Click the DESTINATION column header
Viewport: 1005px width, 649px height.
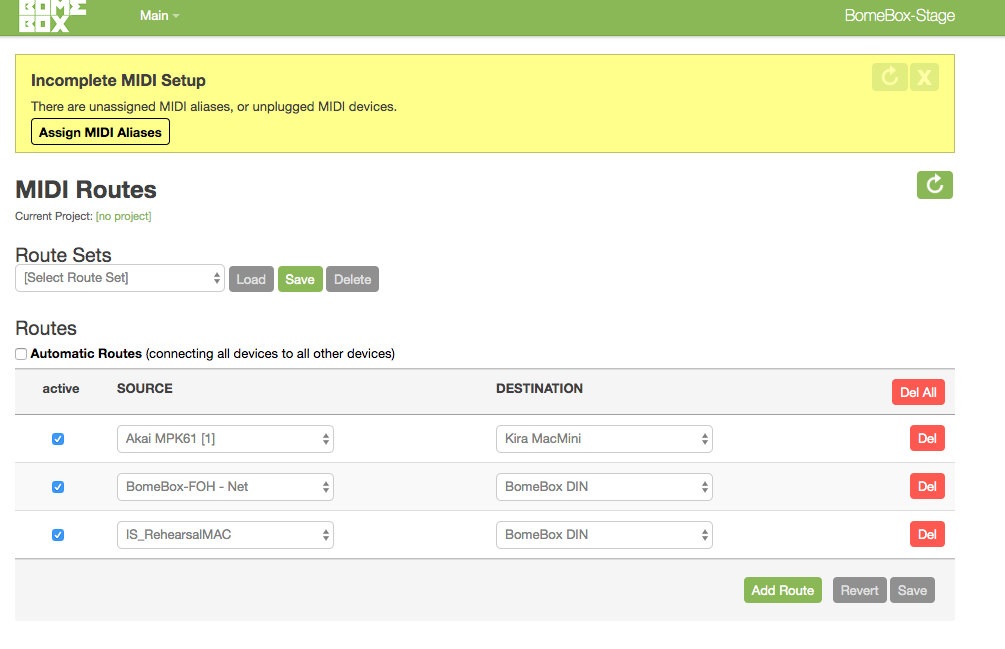(x=539, y=388)
